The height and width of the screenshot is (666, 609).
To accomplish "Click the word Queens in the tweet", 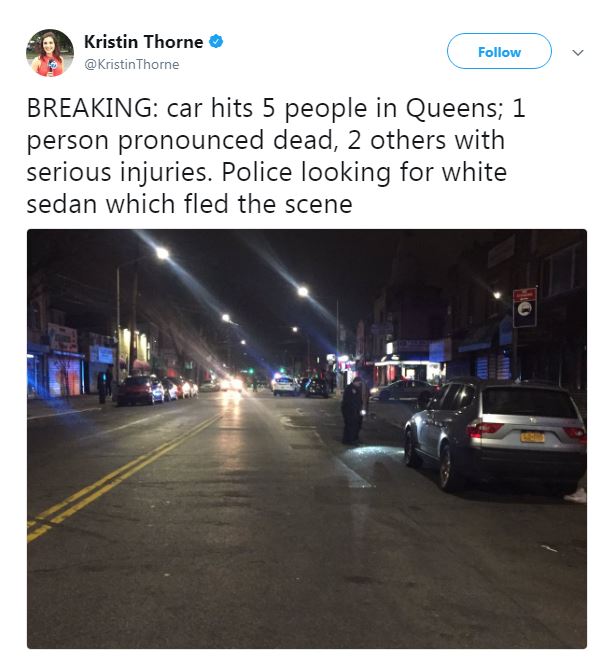I will point(454,108).
